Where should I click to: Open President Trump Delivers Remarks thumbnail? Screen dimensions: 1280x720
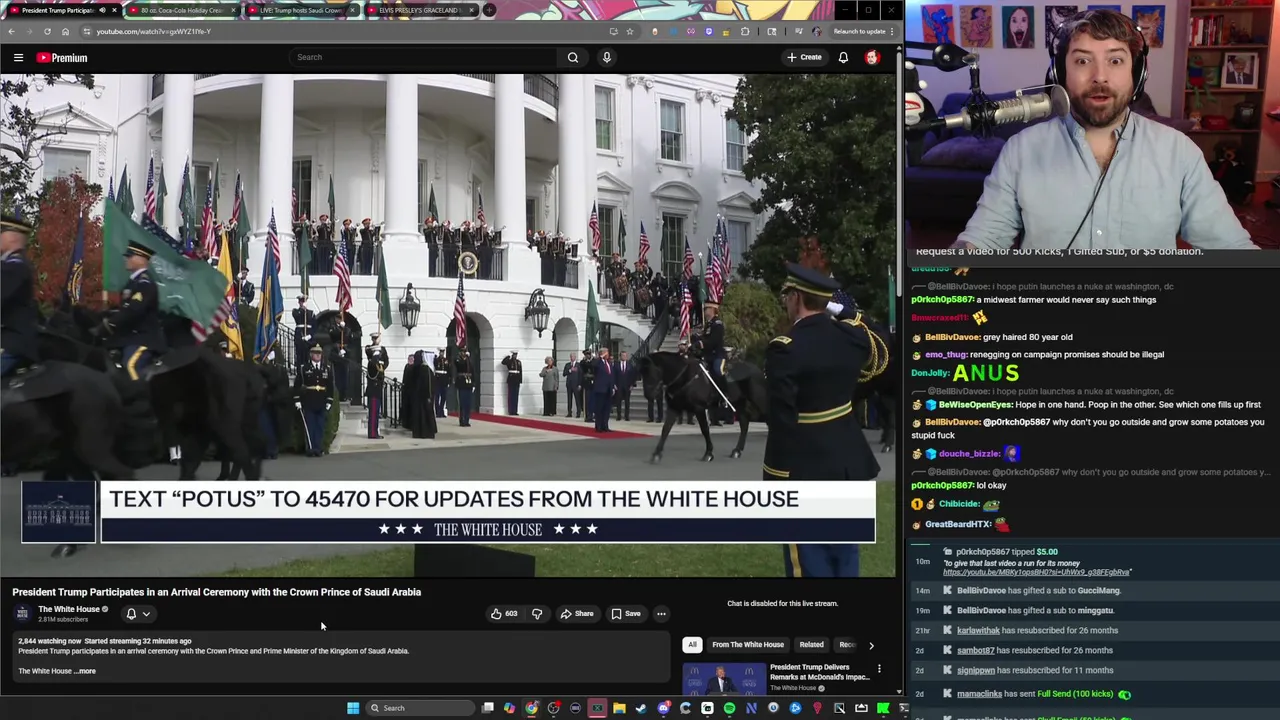pos(722,679)
